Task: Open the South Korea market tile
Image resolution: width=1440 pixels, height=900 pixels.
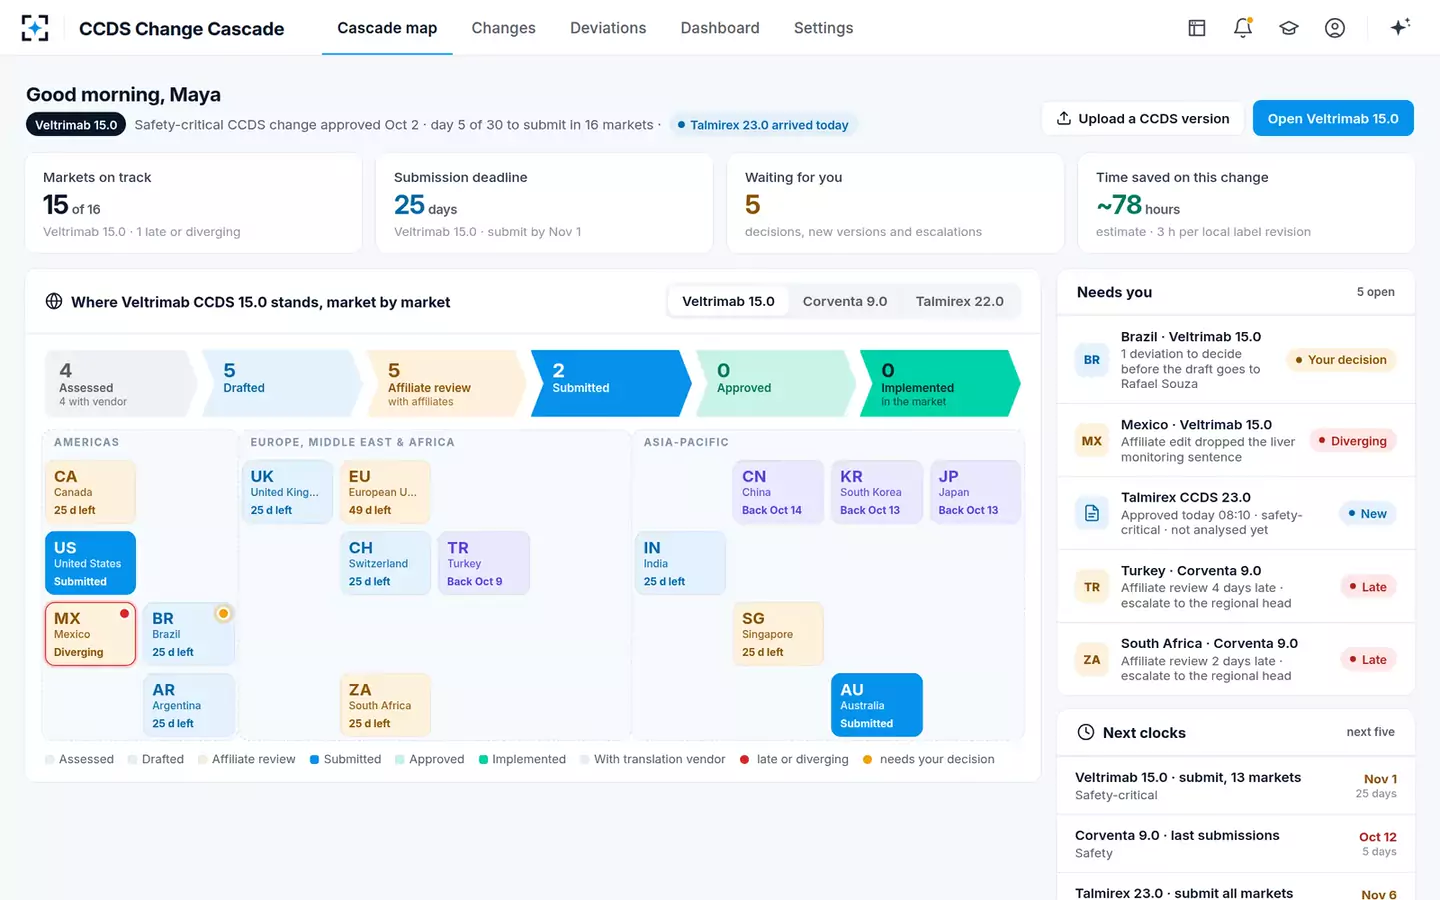Action: pos(877,492)
